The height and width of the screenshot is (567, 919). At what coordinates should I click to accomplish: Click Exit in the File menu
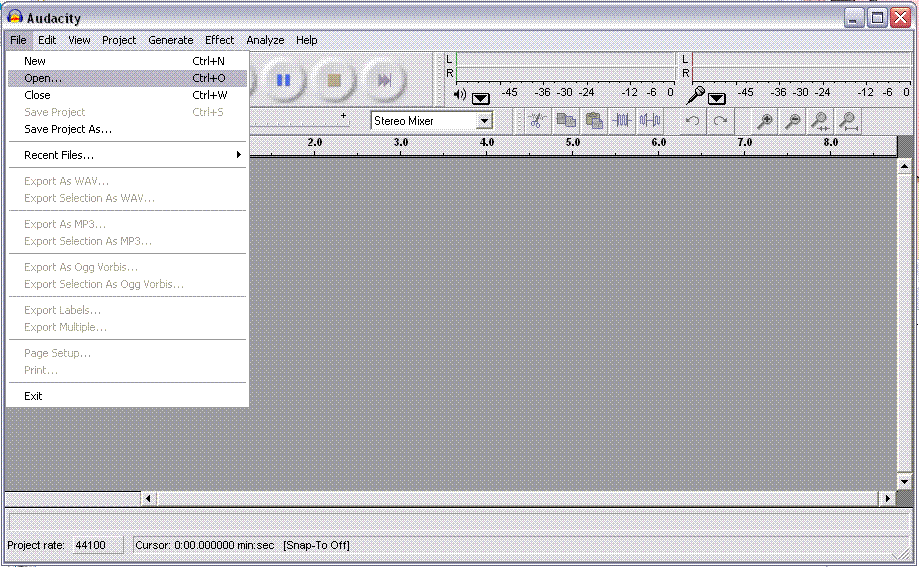[34, 396]
